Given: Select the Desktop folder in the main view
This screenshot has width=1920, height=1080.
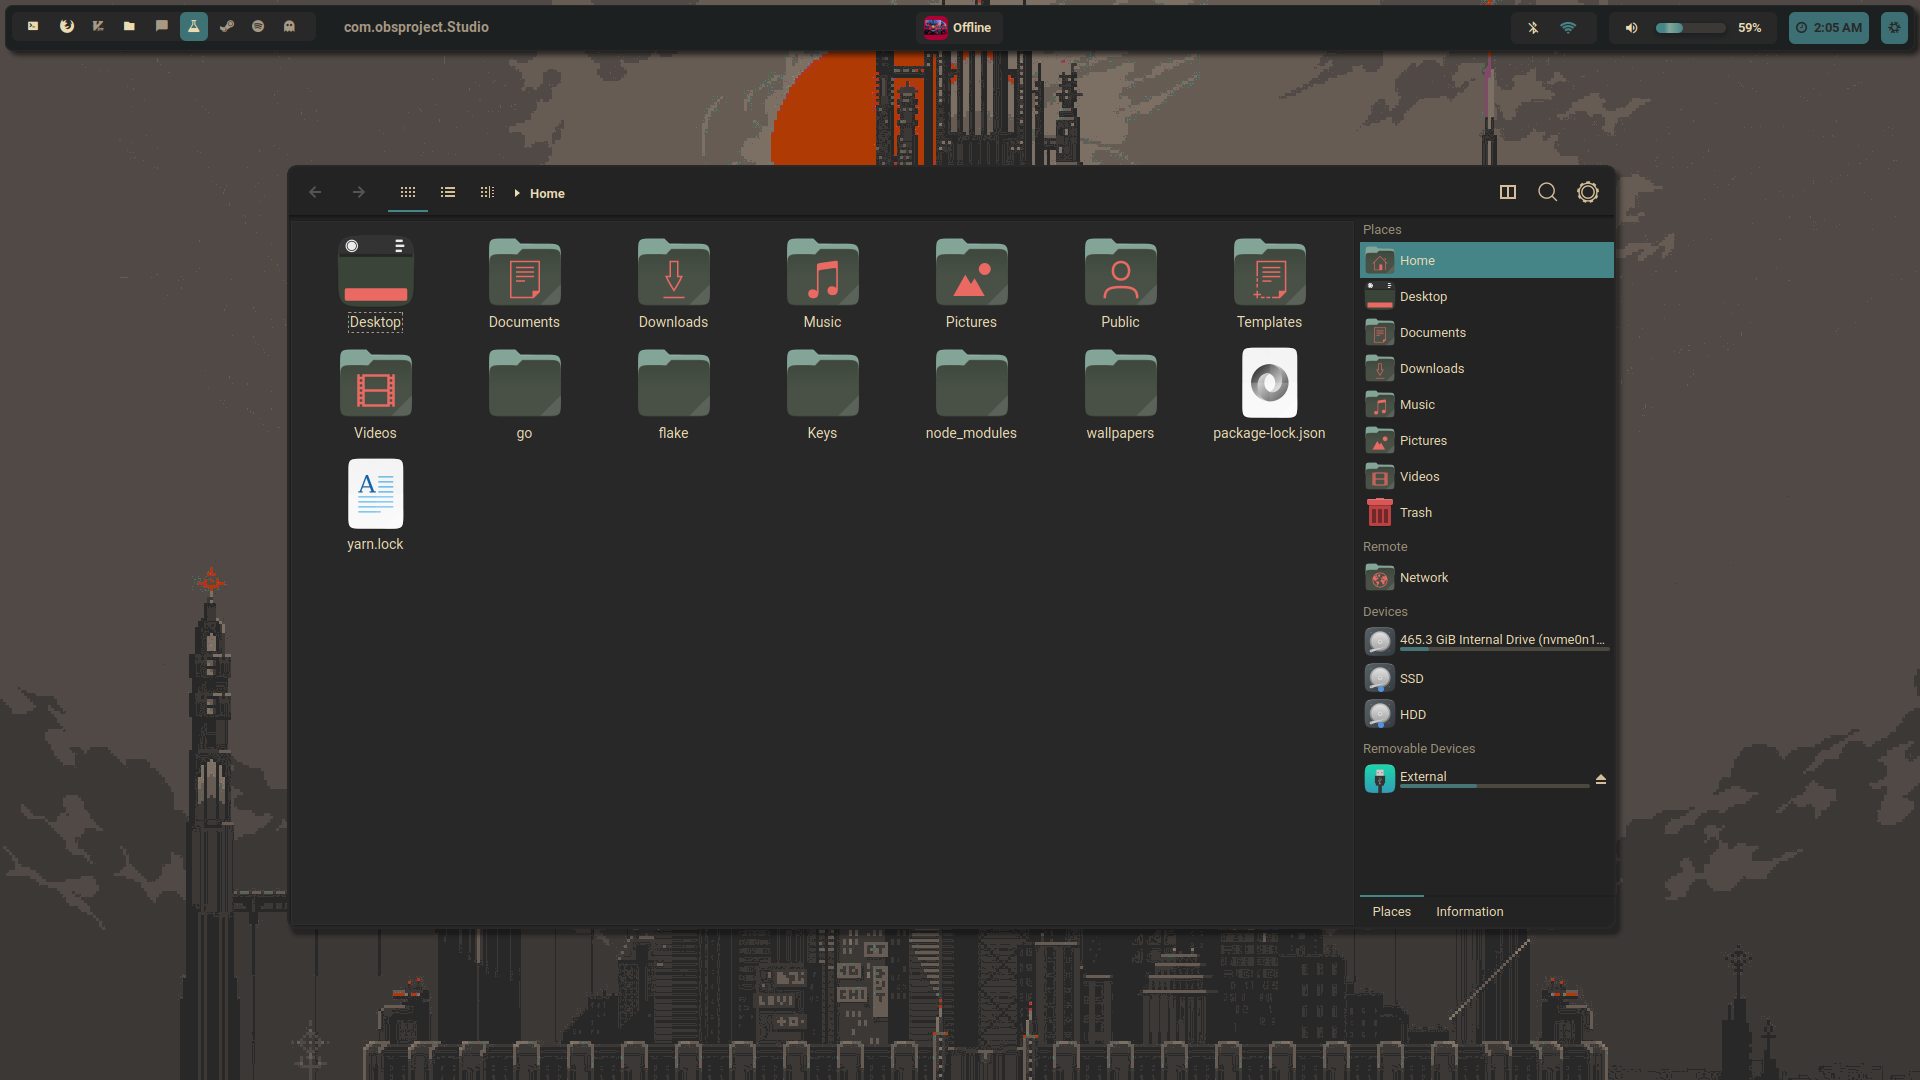Looking at the screenshot, I should coord(375,284).
